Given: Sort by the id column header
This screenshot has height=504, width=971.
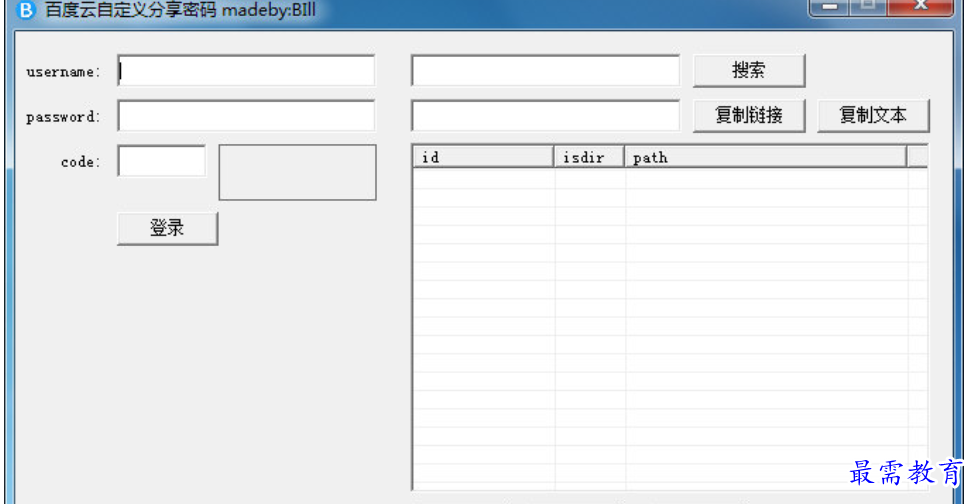Looking at the screenshot, I should coord(483,157).
